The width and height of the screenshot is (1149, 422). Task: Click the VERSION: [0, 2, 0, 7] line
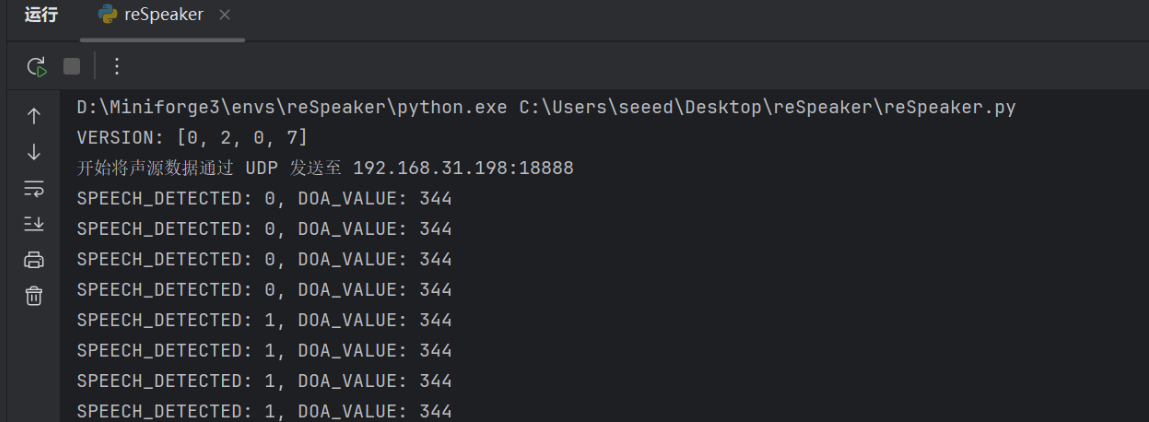(x=192, y=137)
